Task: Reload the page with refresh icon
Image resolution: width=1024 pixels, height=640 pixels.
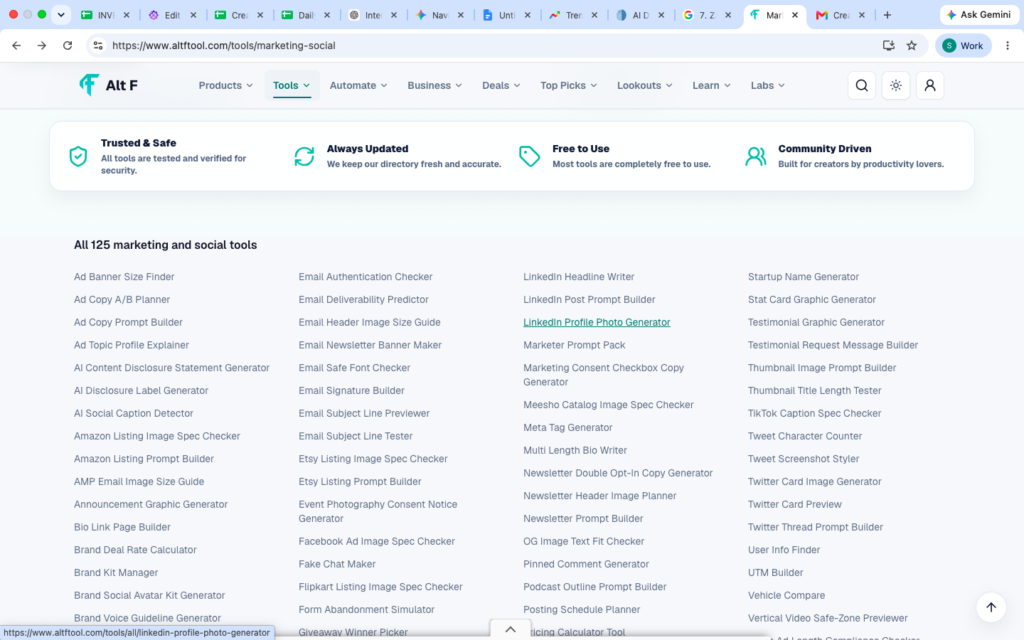Action: pos(67,46)
